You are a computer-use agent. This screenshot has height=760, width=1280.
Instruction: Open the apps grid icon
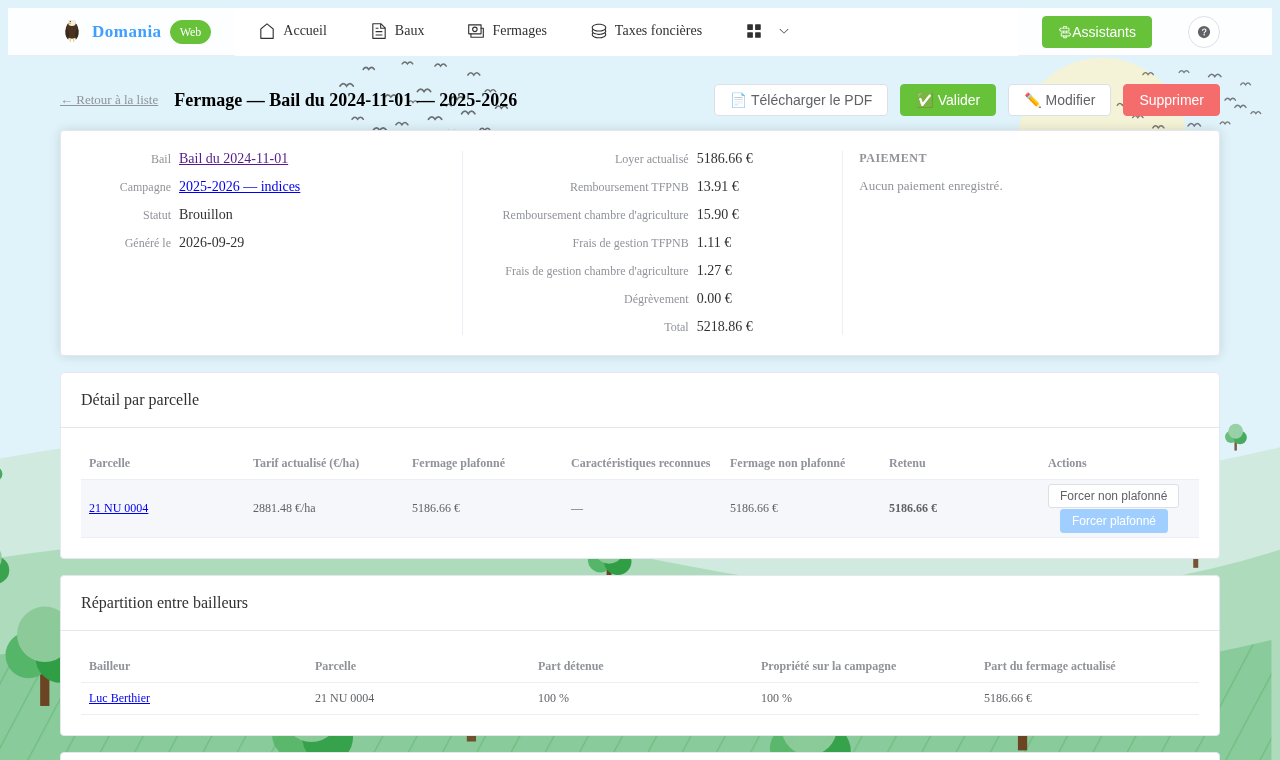click(754, 31)
